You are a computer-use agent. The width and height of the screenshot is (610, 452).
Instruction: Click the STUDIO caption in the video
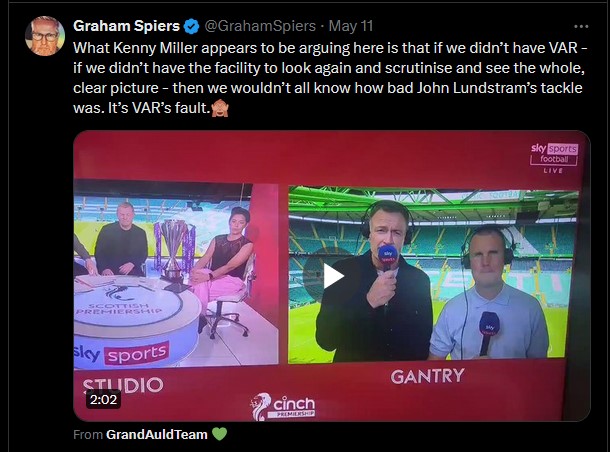pos(123,384)
